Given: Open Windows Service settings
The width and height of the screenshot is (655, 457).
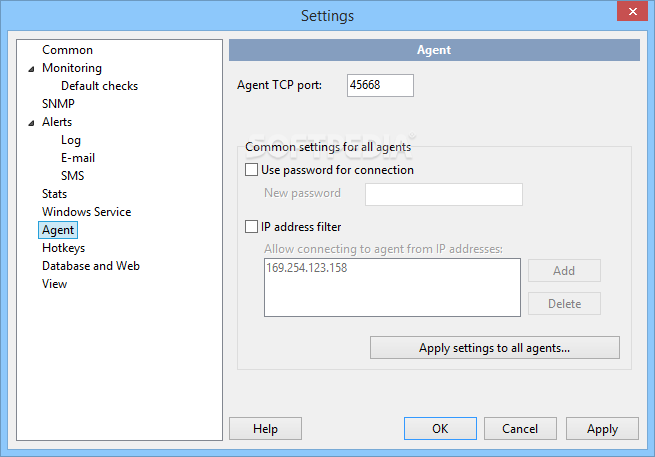Looking at the screenshot, I should point(86,212).
